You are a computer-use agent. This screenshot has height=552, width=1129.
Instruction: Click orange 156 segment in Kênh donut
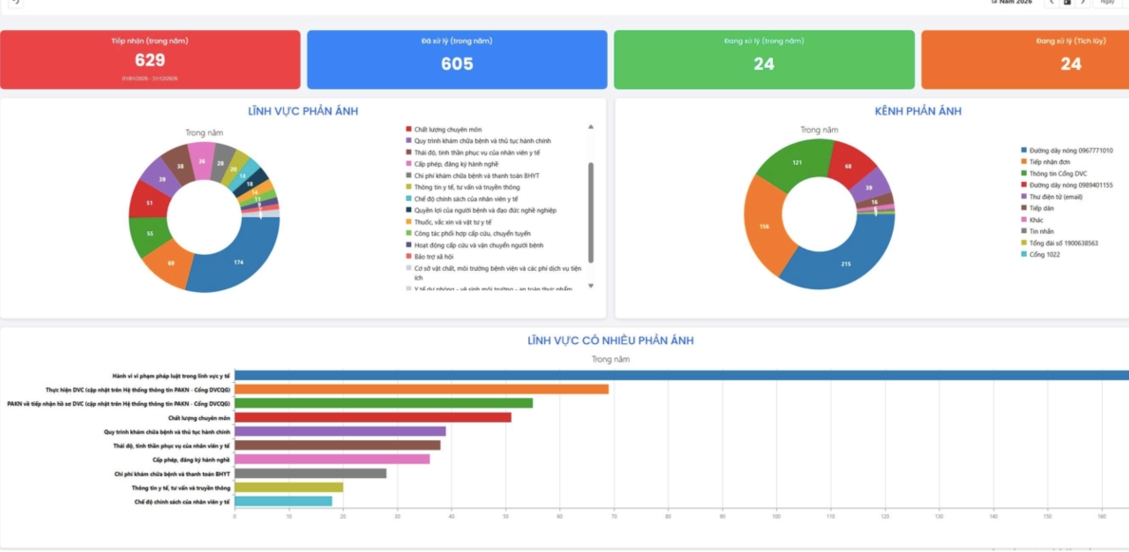[x=763, y=226]
